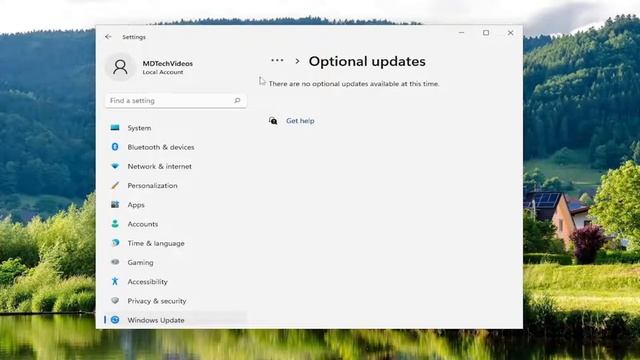This screenshot has height=360, width=640.
Task: Expand the breadcrumb ellipsis menu
Action: (277, 60)
